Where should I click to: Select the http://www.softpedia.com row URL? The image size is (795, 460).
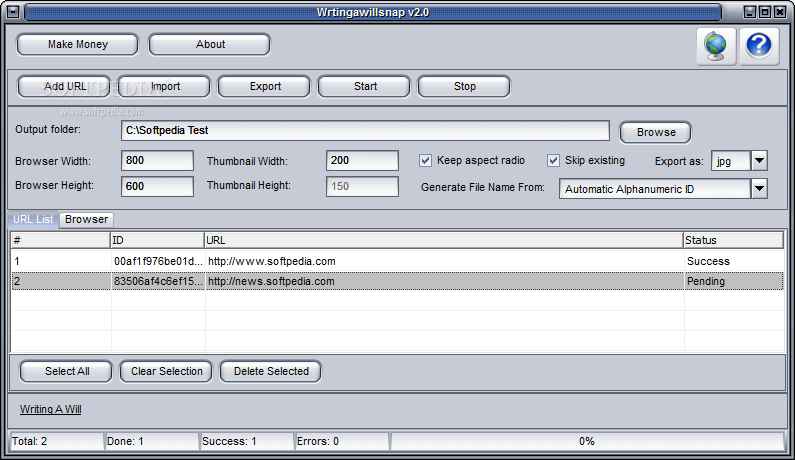[x=272, y=261]
